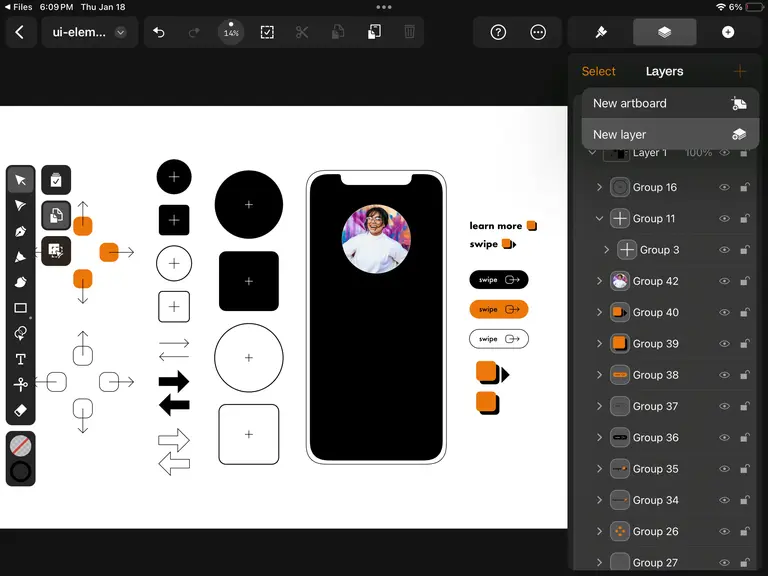Tap the multi-select checkbox button beside toolbar
This screenshot has width=768, height=576.
(56, 180)
